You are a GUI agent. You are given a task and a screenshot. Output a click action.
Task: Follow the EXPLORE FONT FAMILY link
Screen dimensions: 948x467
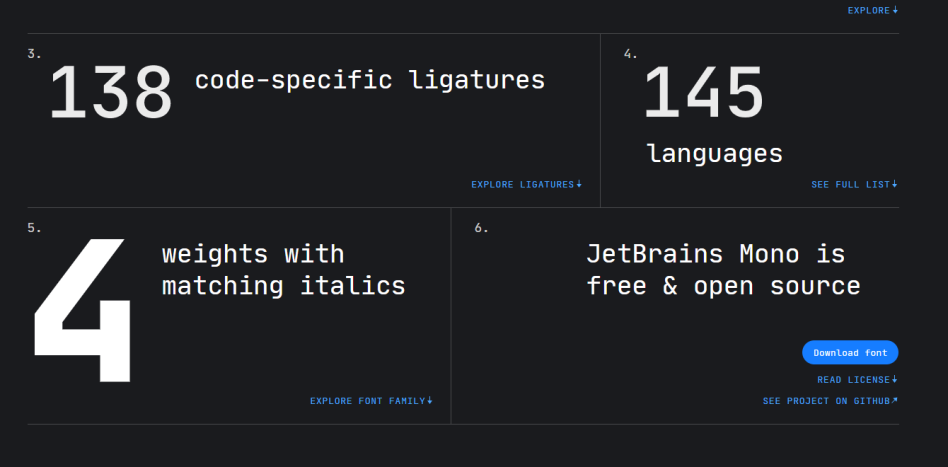click(371, 400)
